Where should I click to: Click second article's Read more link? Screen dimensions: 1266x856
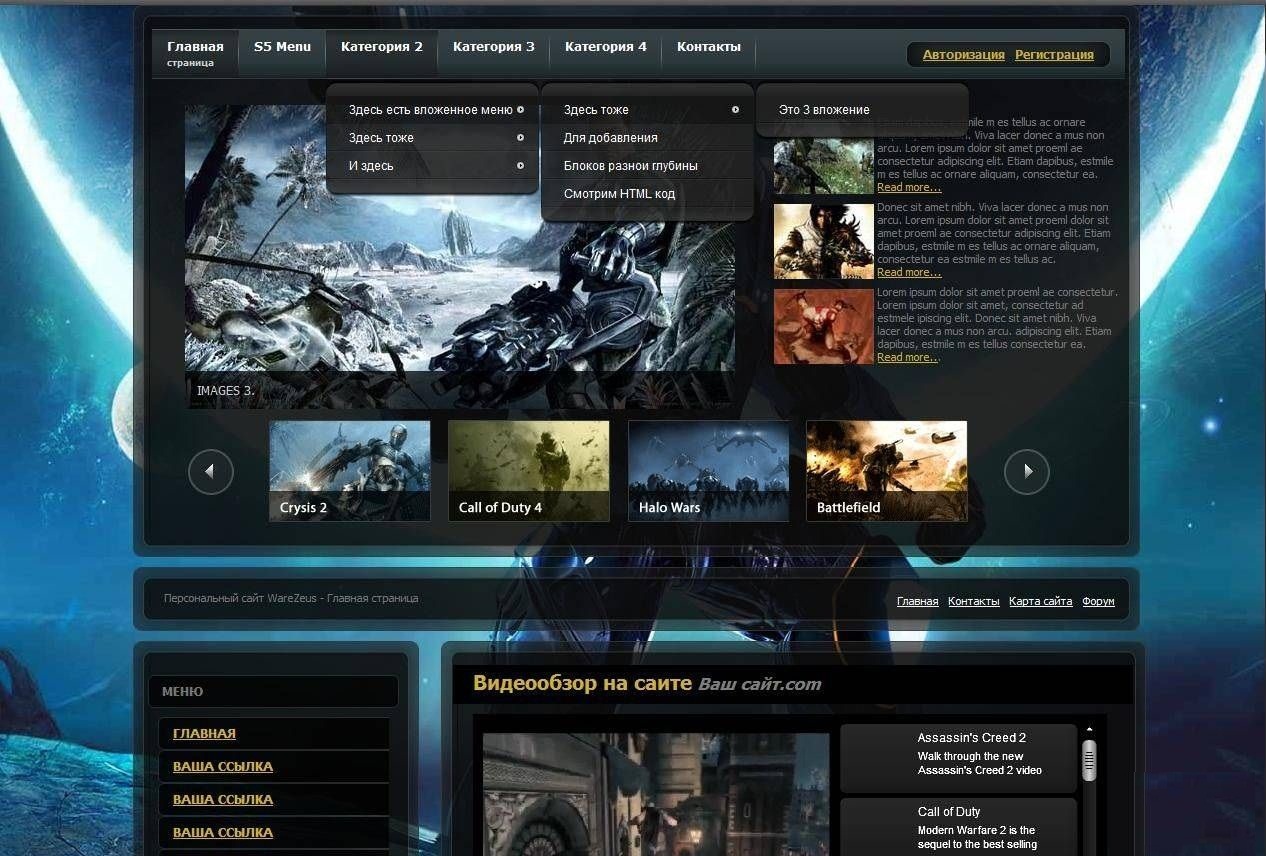click(x=909, y=272)
